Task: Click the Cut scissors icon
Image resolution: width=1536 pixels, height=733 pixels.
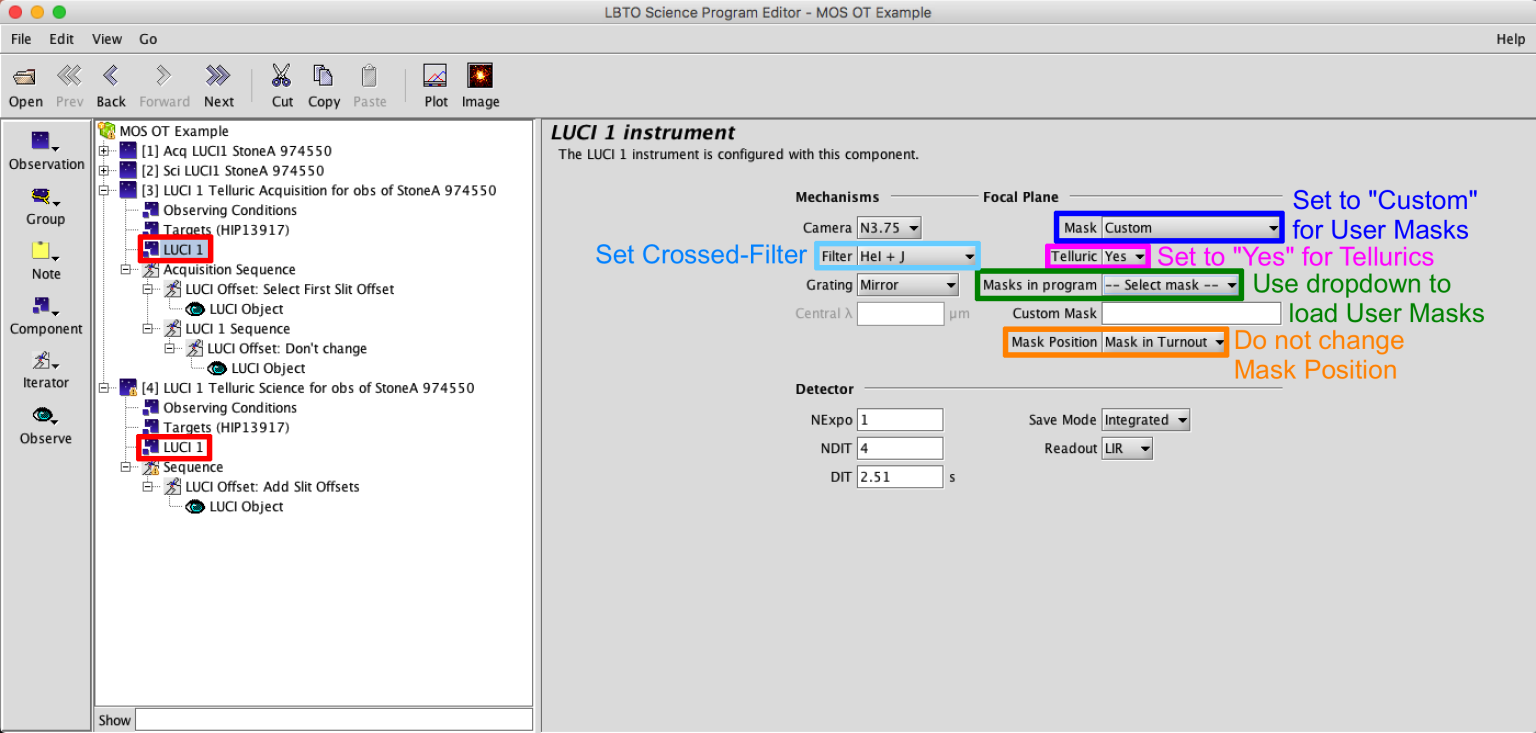Action: pyautogui.click(x=282, y=77)
